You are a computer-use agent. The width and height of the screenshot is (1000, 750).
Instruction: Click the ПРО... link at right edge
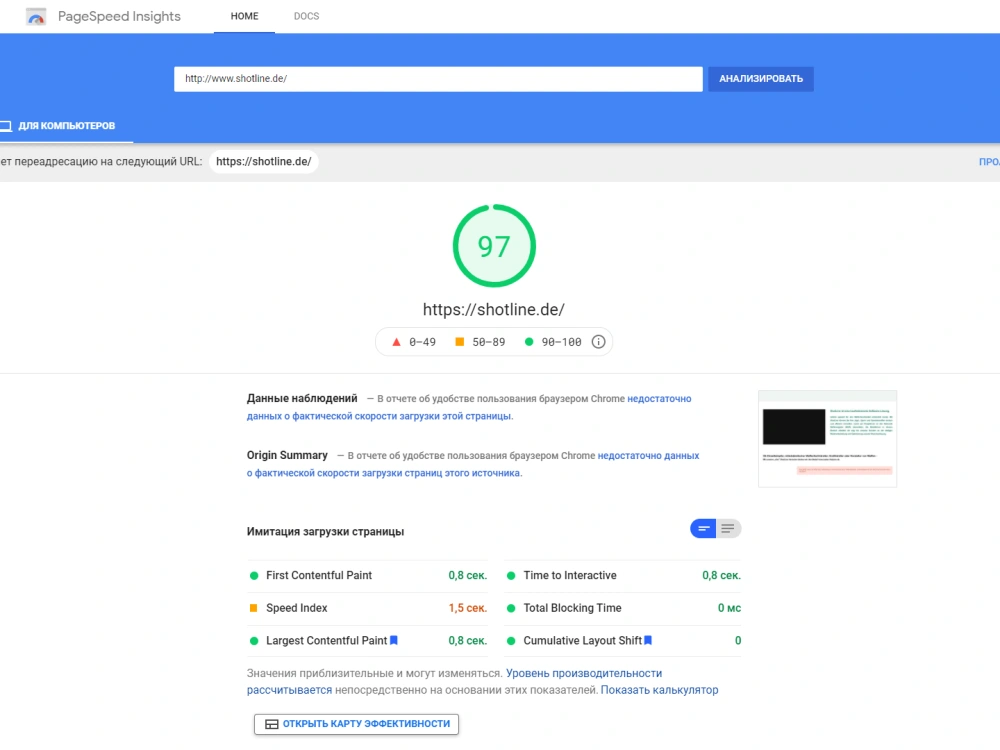(989, 162)
